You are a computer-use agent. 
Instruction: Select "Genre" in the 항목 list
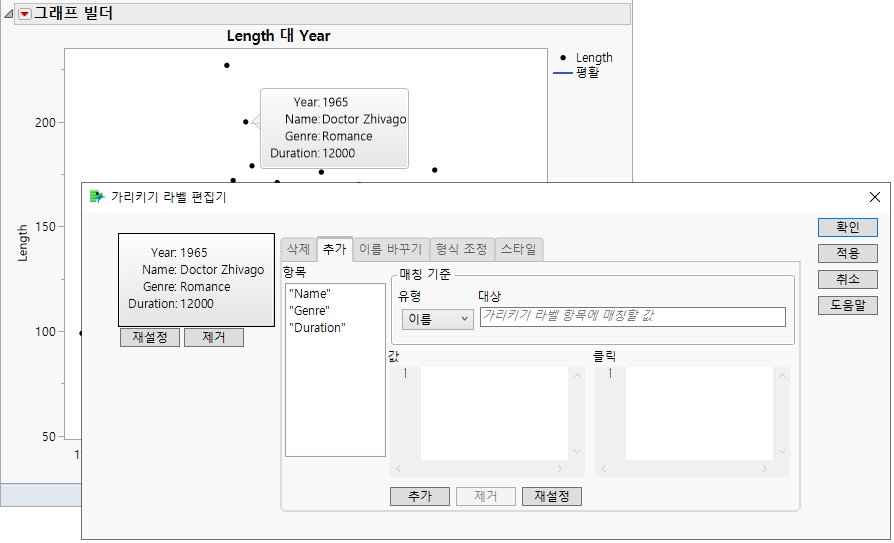[309, 311]
